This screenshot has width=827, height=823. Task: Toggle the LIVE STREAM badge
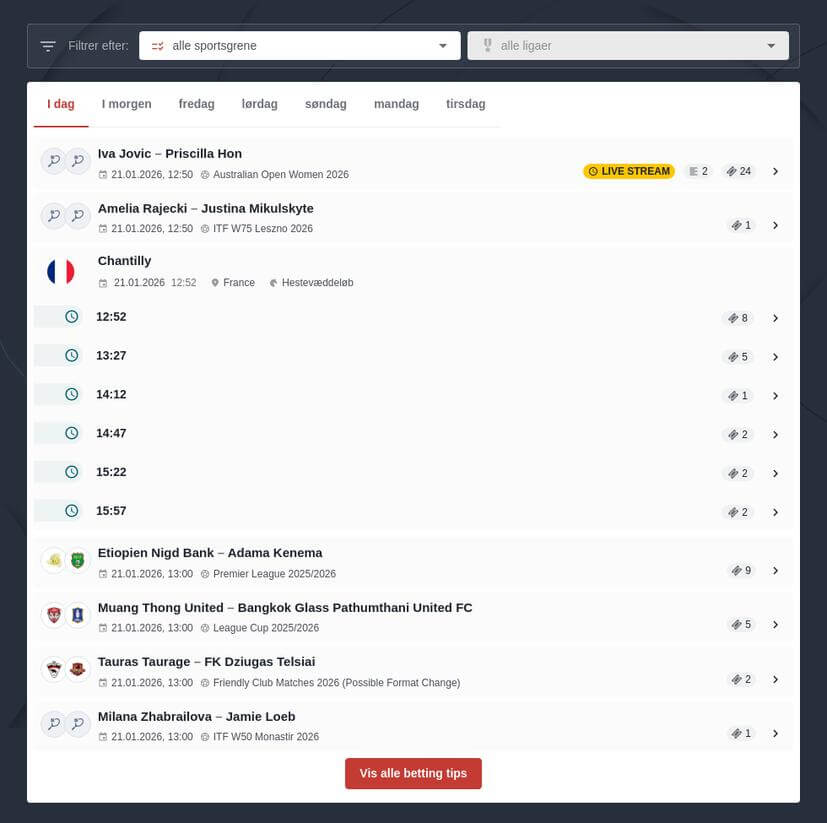point(628,171)
